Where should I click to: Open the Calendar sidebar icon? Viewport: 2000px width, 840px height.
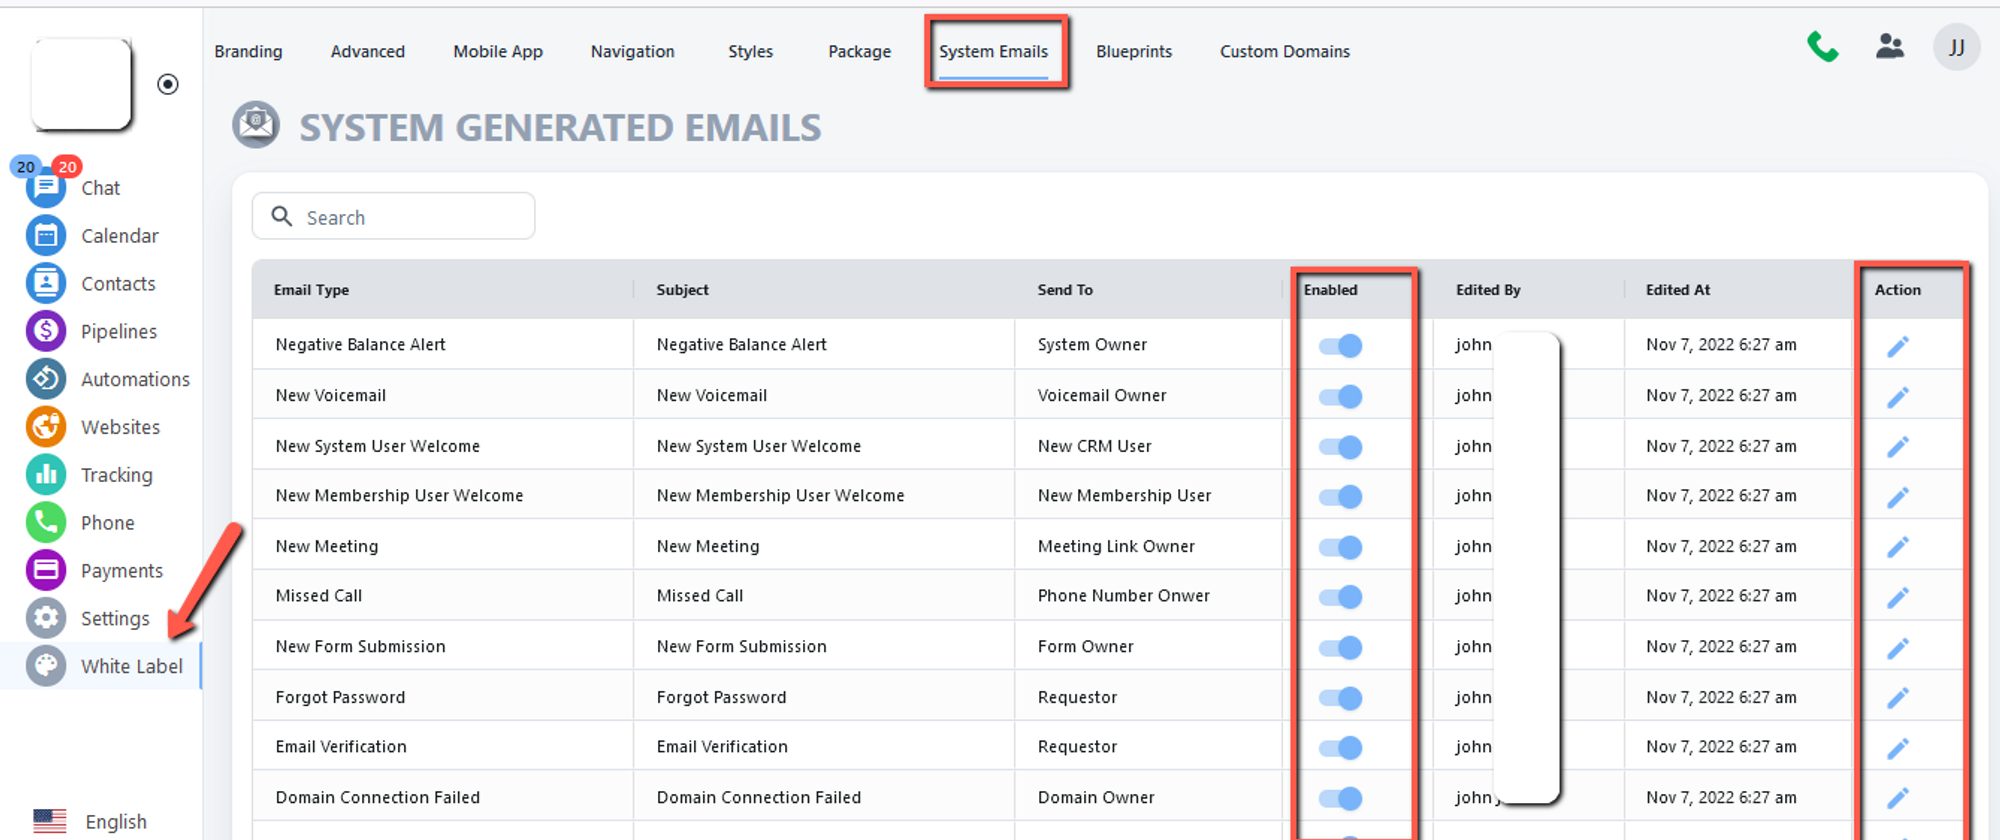[46, 236]
